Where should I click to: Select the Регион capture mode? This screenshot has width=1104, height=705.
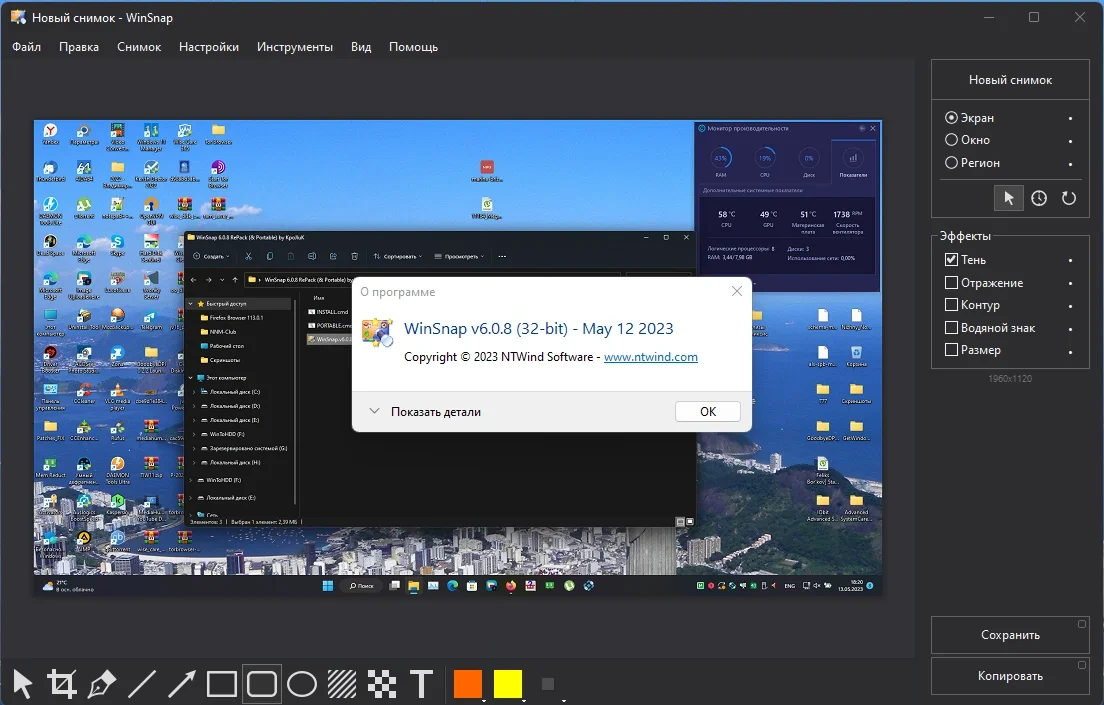click(x=972, y=163)
